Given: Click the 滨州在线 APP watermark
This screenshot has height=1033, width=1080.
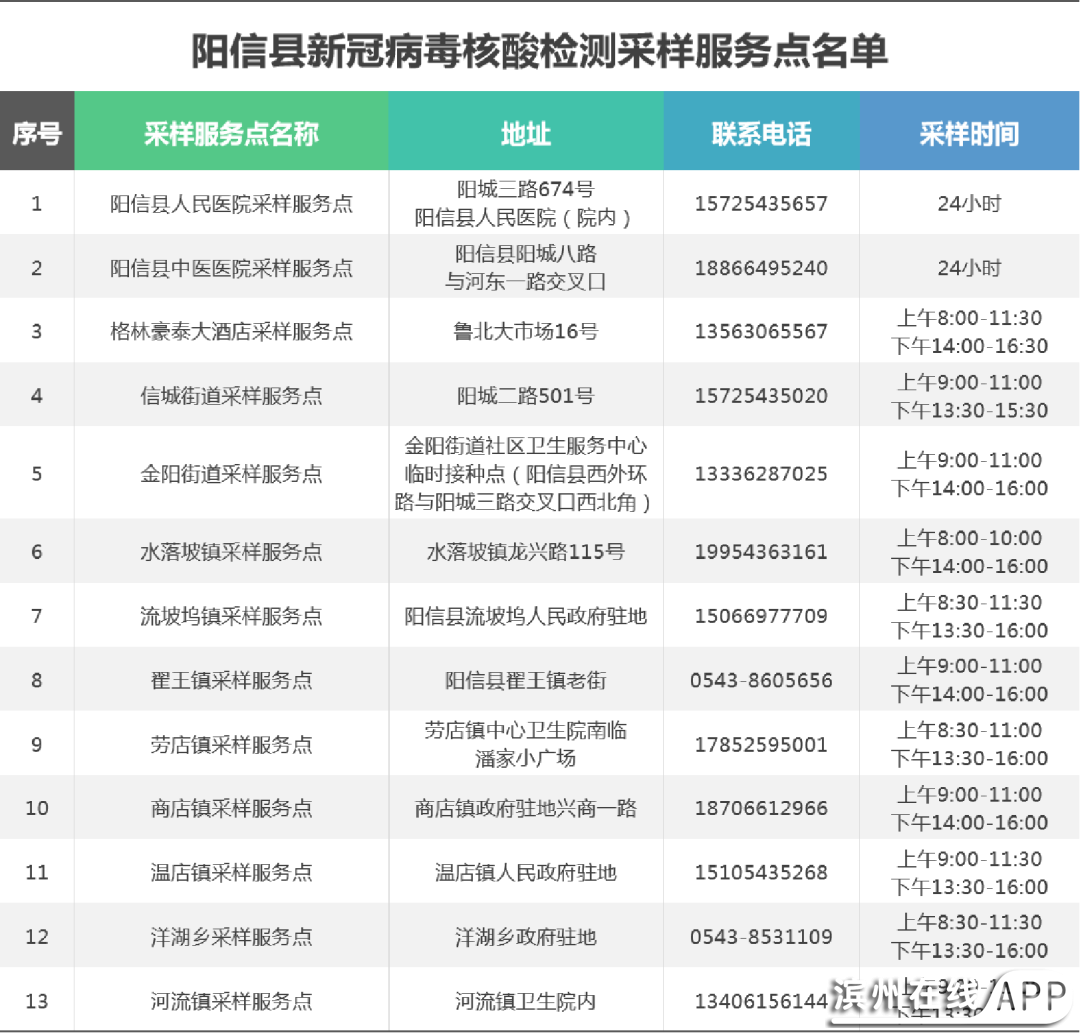Looking at the screenshot, I should pyautogui.click(x=950, y=1000).
